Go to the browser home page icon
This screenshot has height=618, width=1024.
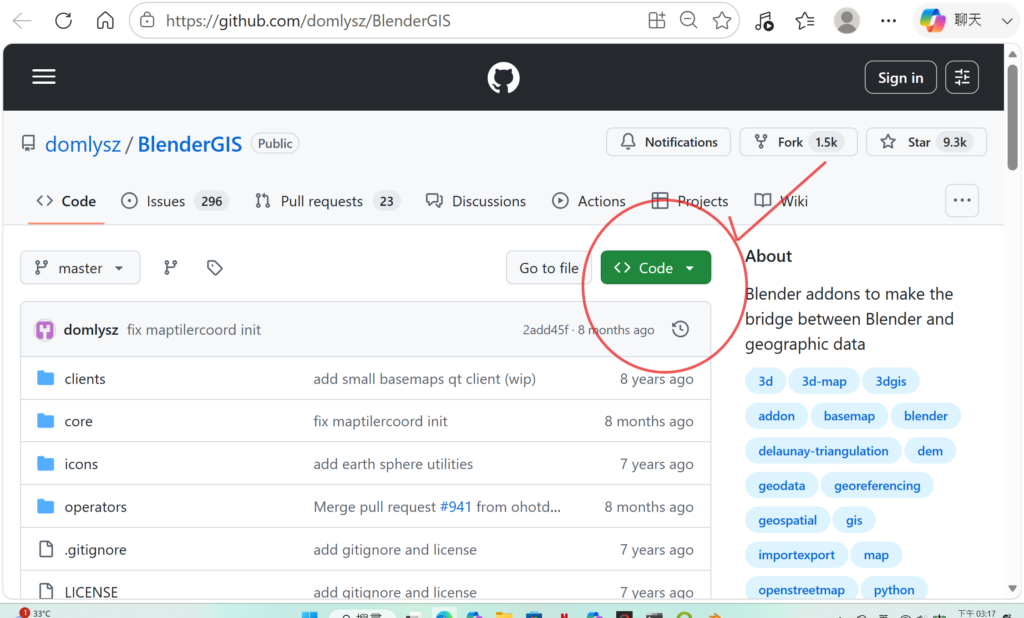click(x=105, y=21)
